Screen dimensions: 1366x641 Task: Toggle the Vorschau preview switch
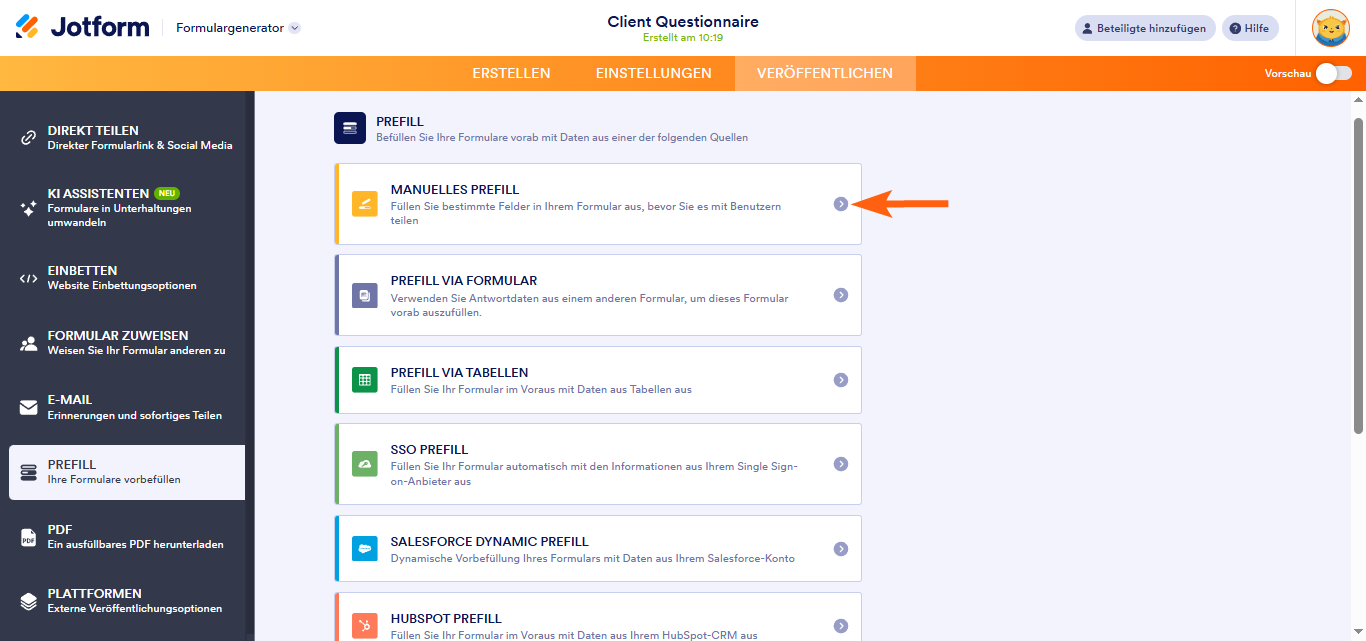pos(1333,73)
